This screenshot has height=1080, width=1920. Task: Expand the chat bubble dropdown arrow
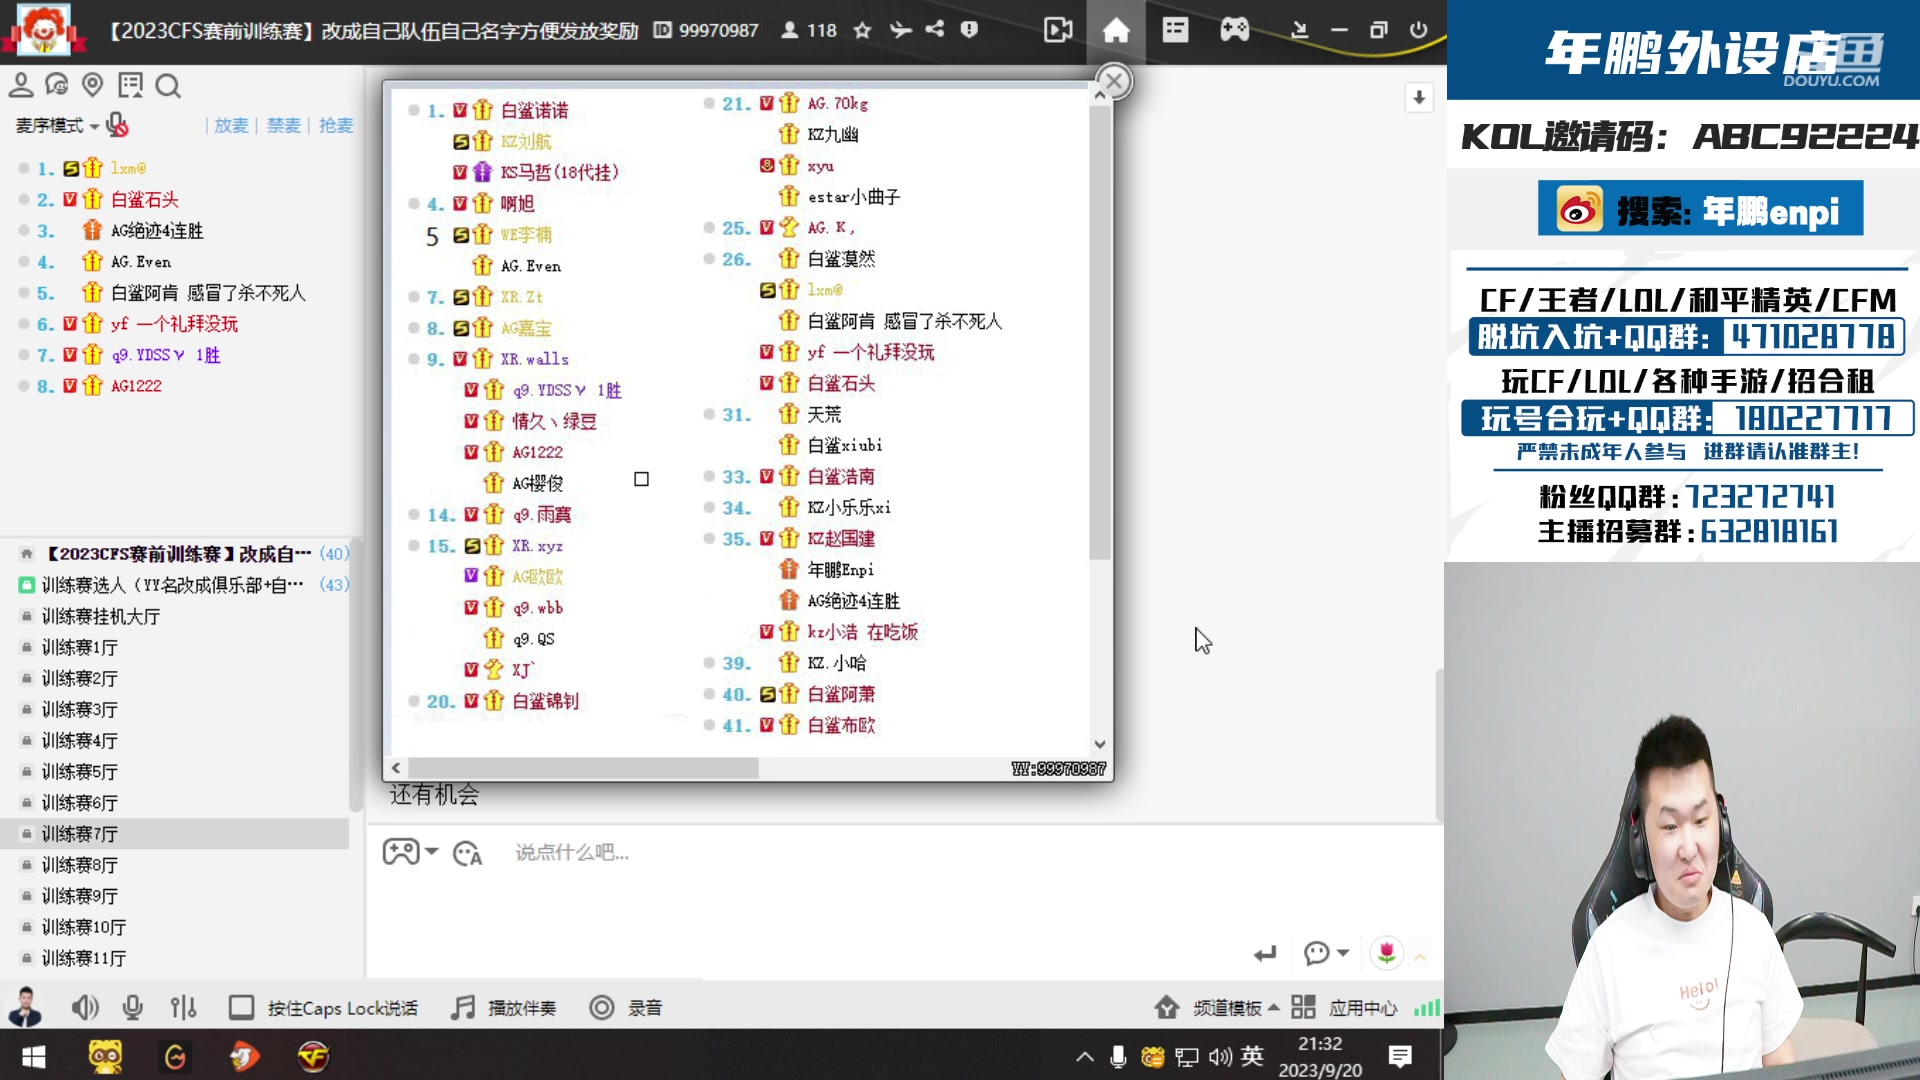click(1343, 953)
